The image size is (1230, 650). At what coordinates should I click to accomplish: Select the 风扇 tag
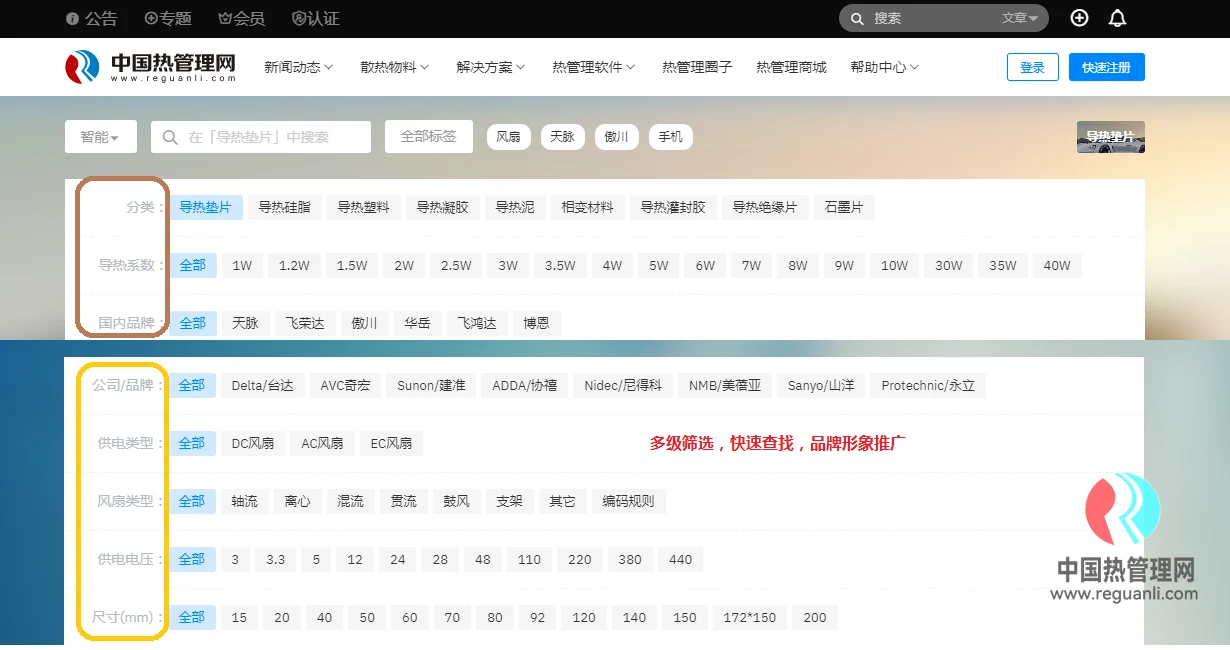[508, 137]
